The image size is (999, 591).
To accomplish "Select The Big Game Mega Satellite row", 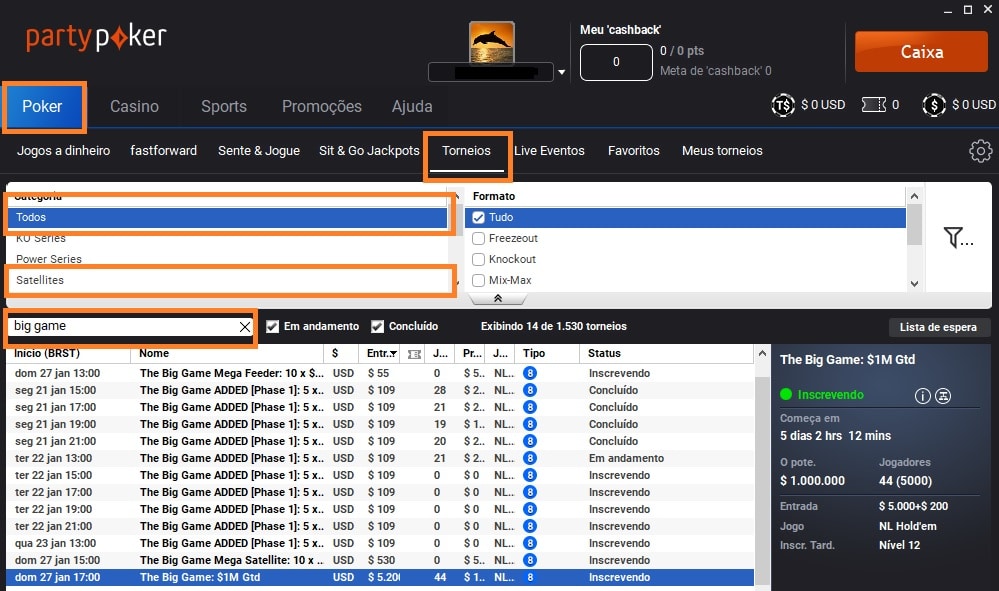I will (380, 560).
